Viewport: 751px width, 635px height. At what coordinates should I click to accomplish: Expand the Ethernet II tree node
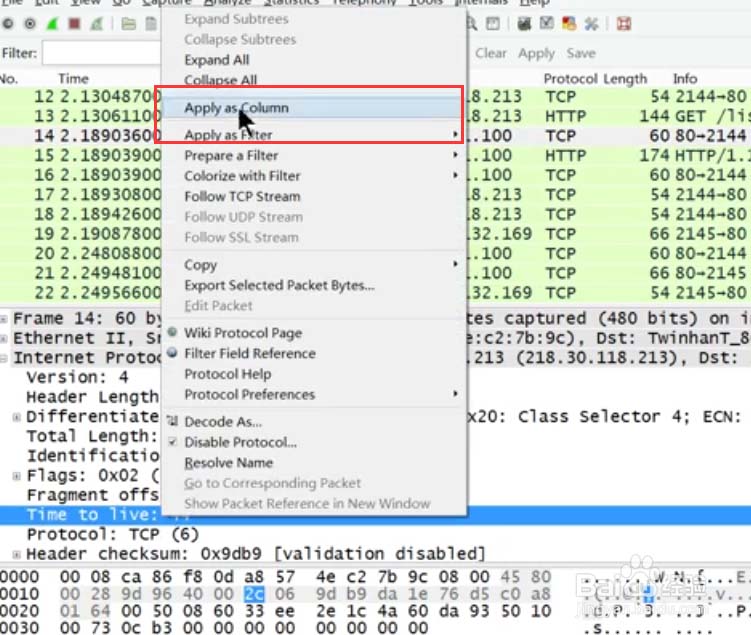[6, 339]
